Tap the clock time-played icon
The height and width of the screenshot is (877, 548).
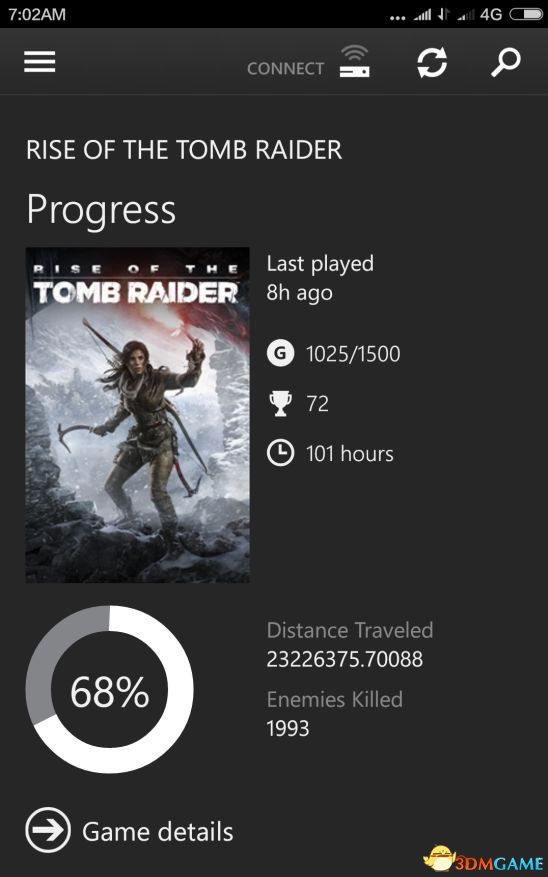point(280,454)
